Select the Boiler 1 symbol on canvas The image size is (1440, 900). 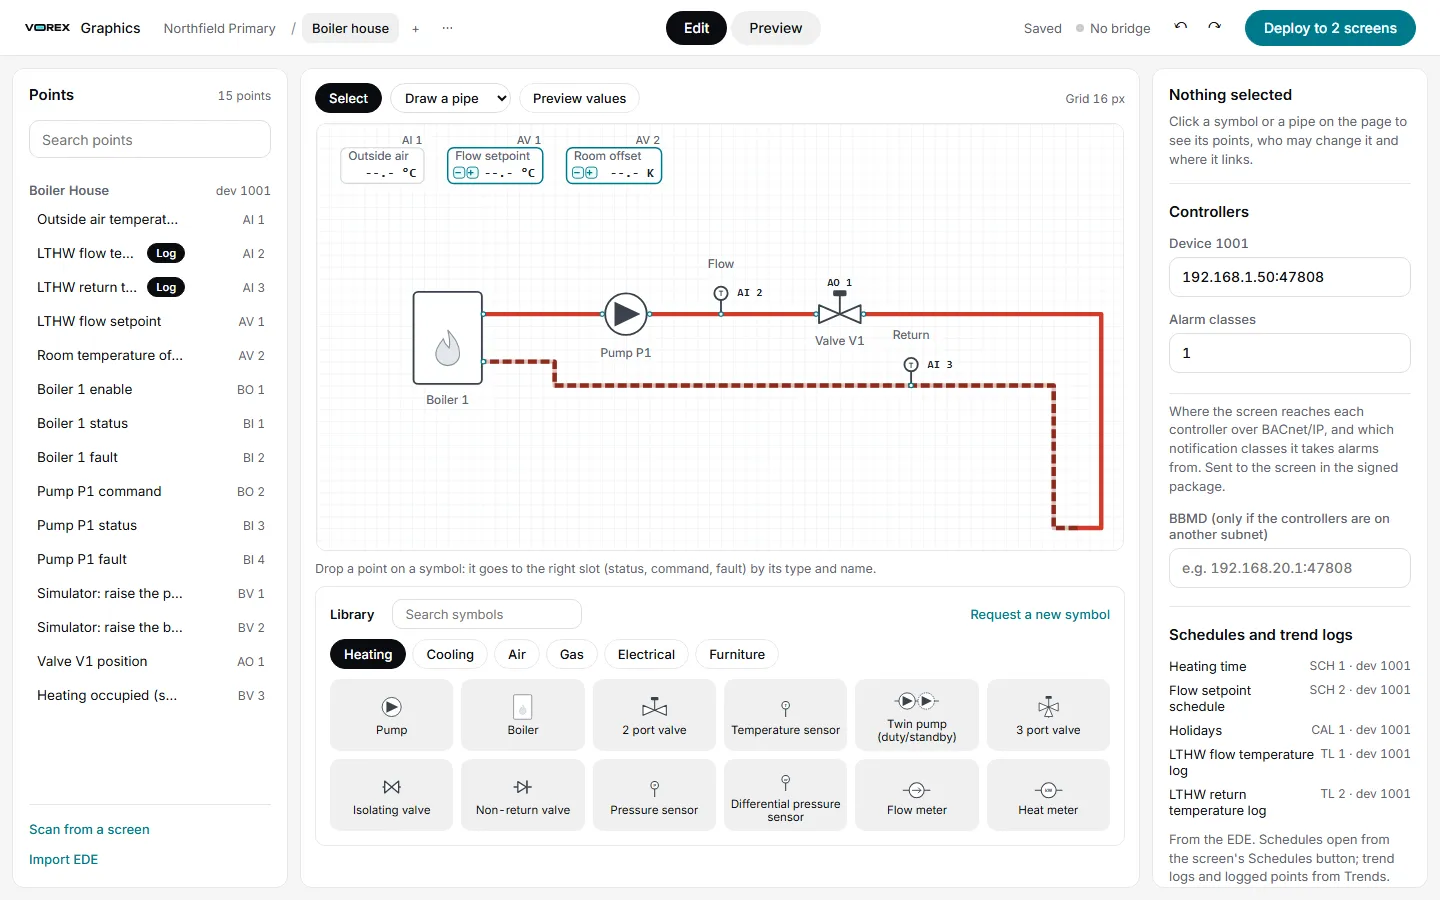click(x=448, y=338)
